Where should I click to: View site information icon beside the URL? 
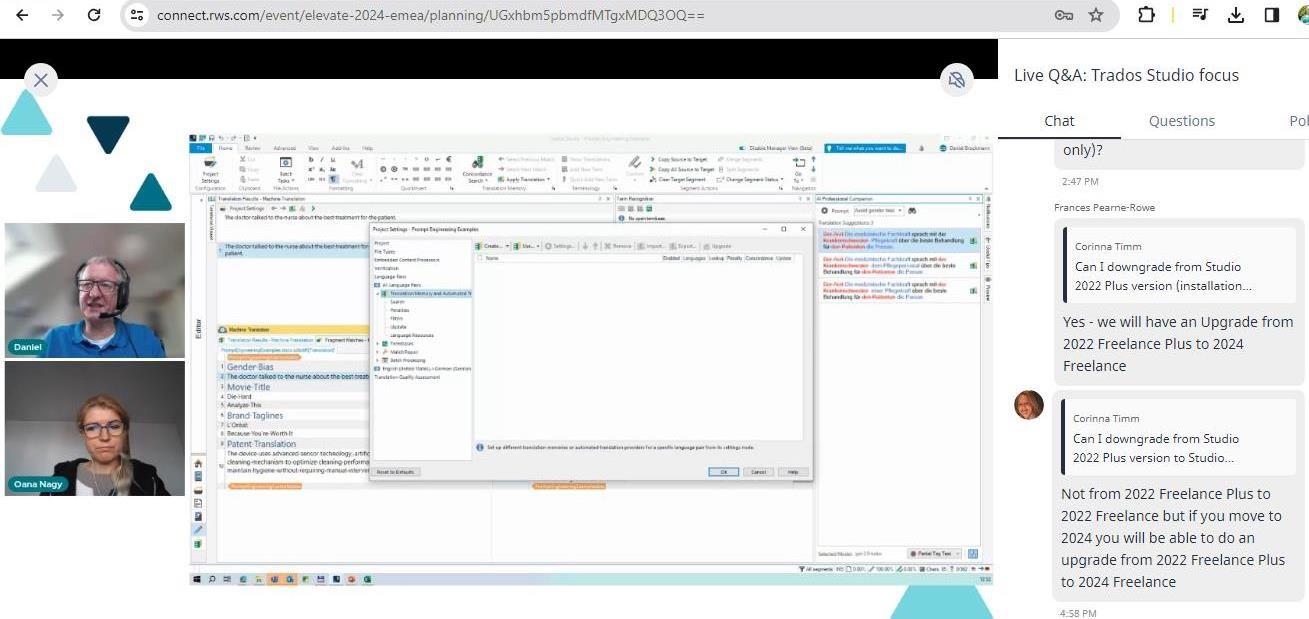click(138, 15)
